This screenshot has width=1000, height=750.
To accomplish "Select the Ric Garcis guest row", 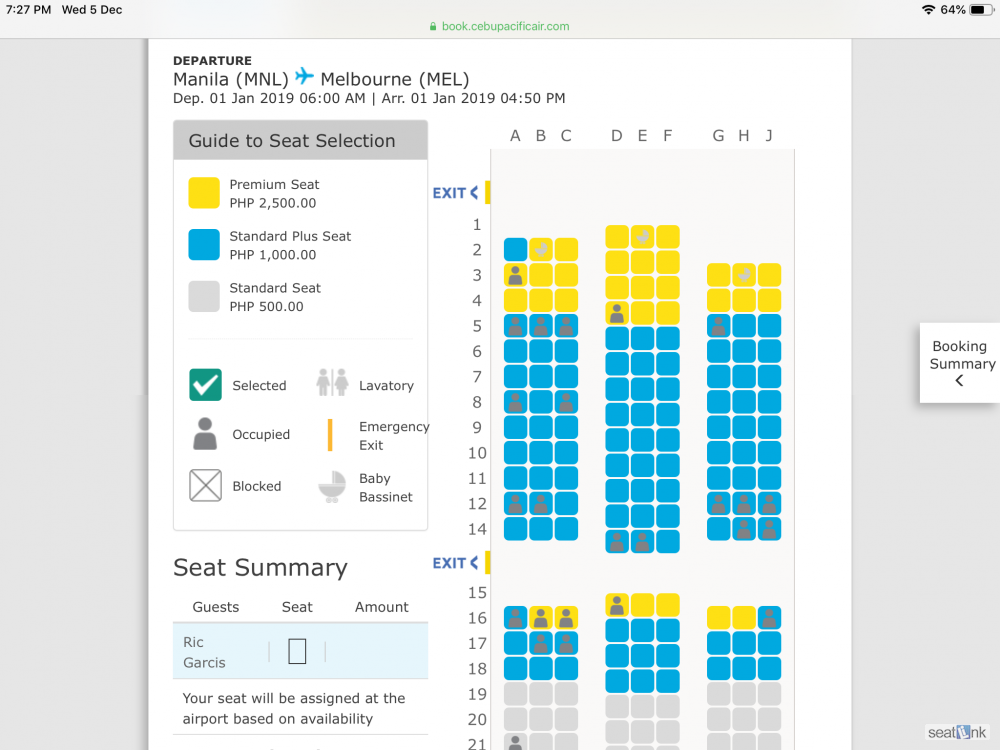I will [x=300, y=651].
